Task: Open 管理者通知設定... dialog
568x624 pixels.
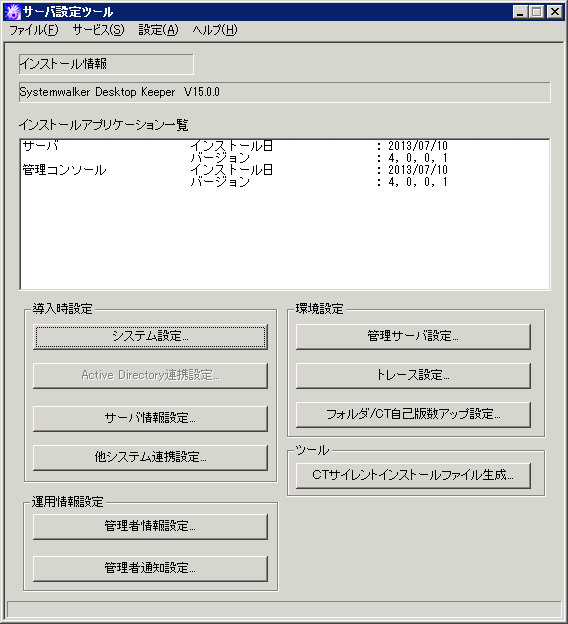Action: point(150,569)
